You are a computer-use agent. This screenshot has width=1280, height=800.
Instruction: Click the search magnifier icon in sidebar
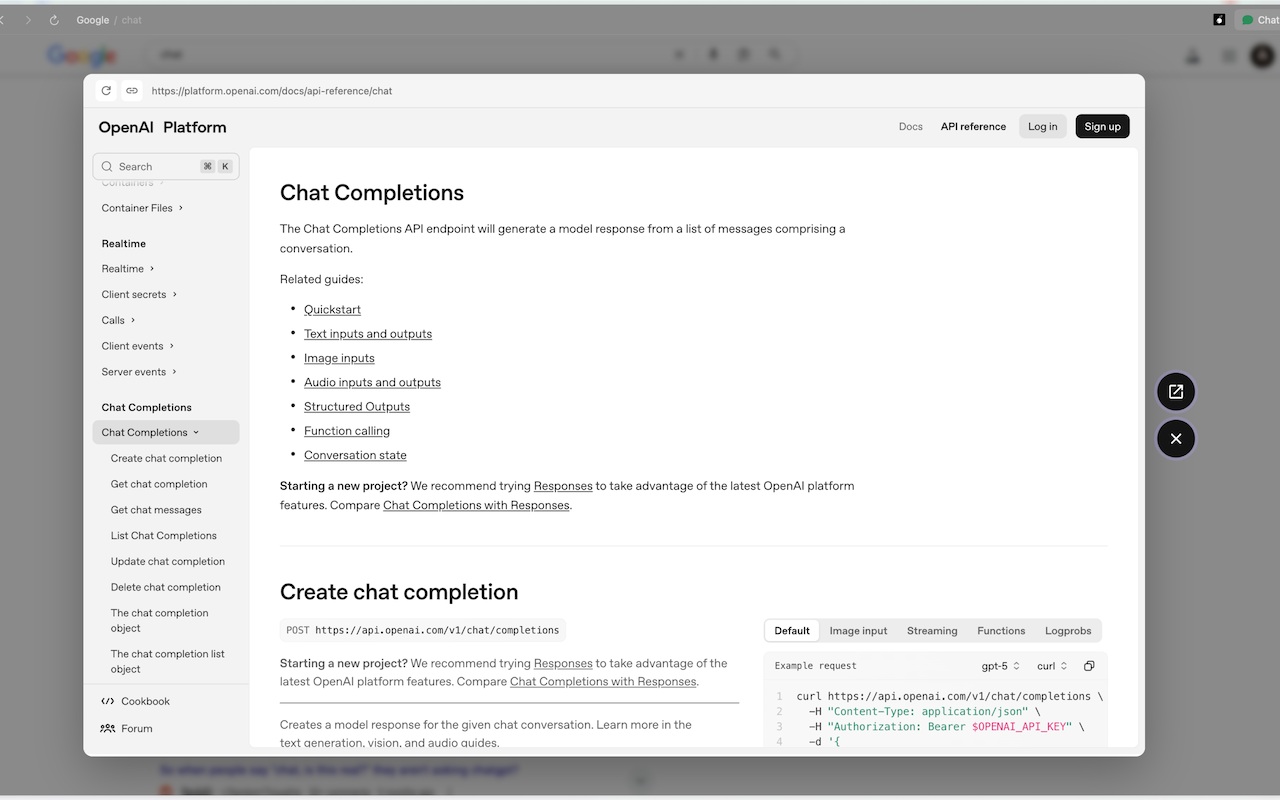point(107,167)
